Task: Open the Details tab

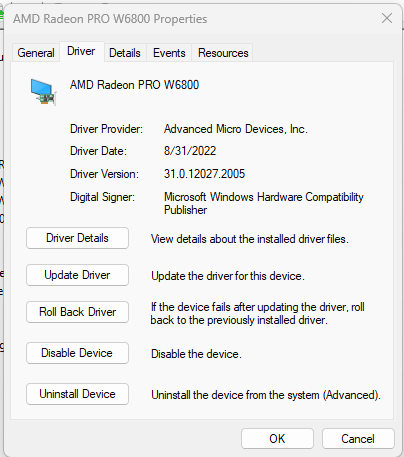Action: (x=125, y=53)
